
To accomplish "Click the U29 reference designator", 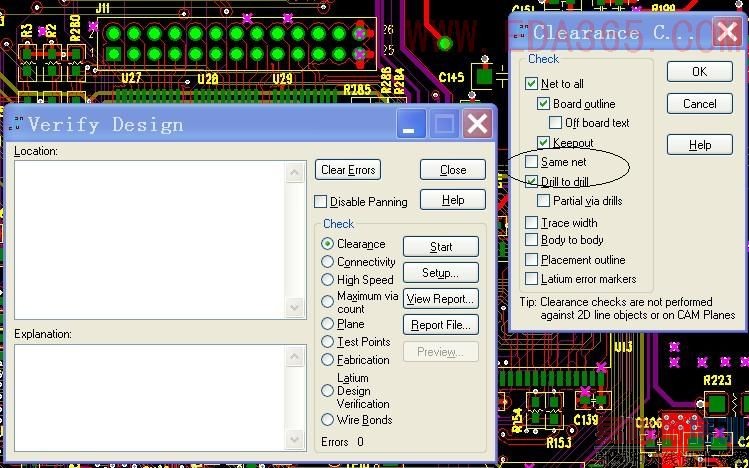I will [x=282, y=78].
